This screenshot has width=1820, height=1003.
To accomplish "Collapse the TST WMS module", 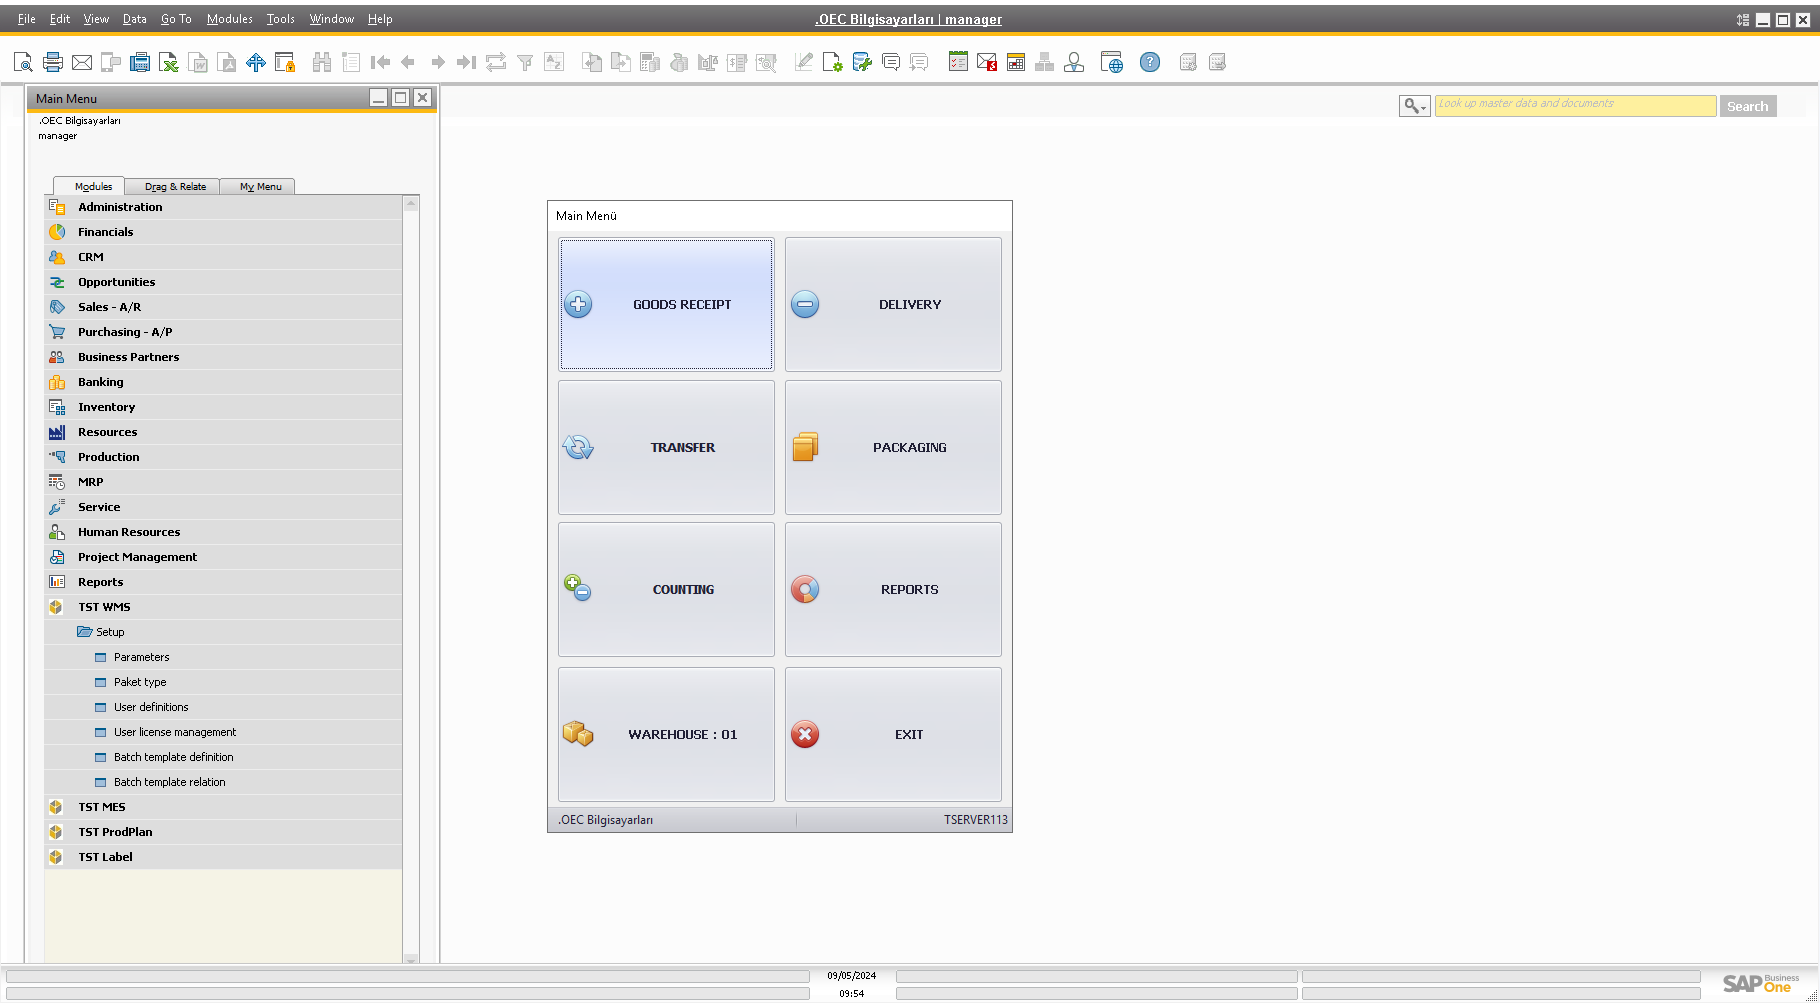I will tap(104, 607).
